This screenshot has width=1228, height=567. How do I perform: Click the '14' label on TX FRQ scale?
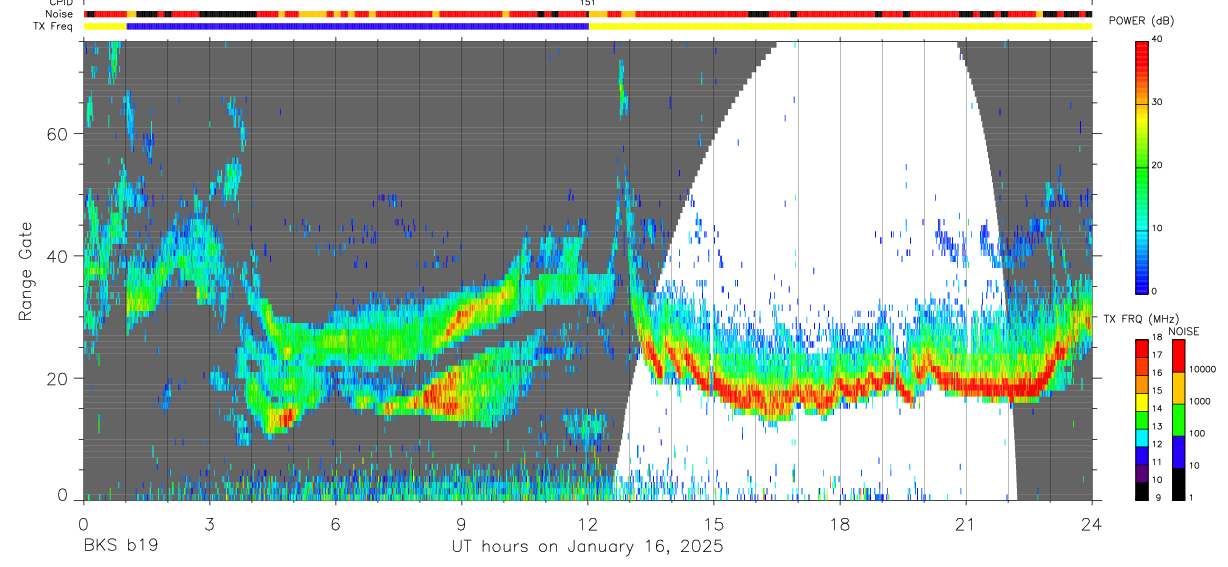[x=1156, y=408]
